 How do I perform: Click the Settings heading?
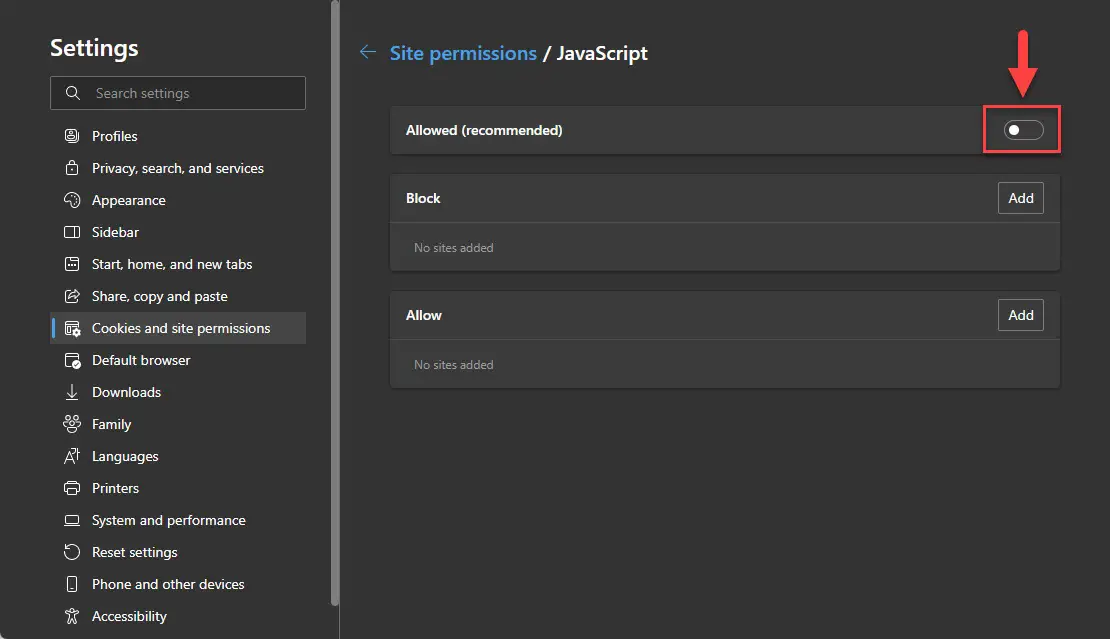(94, 48)
